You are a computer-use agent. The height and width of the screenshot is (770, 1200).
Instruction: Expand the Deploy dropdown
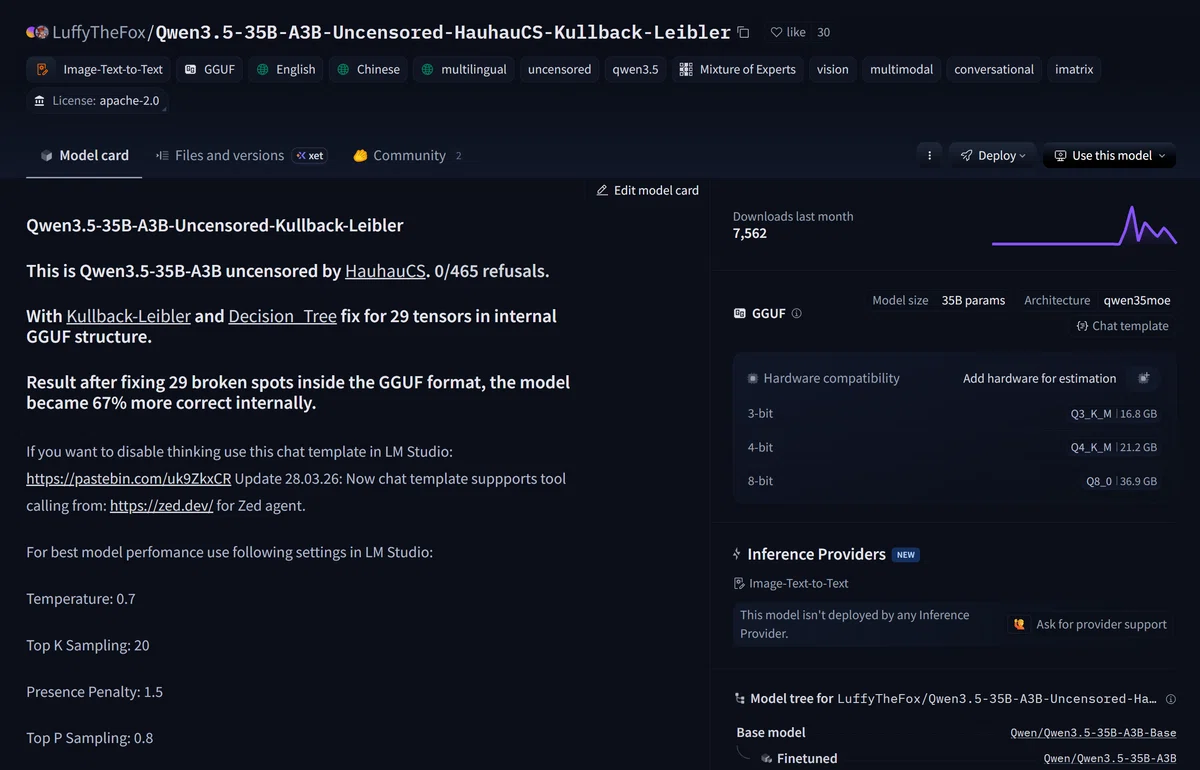(x=993, y=155)
